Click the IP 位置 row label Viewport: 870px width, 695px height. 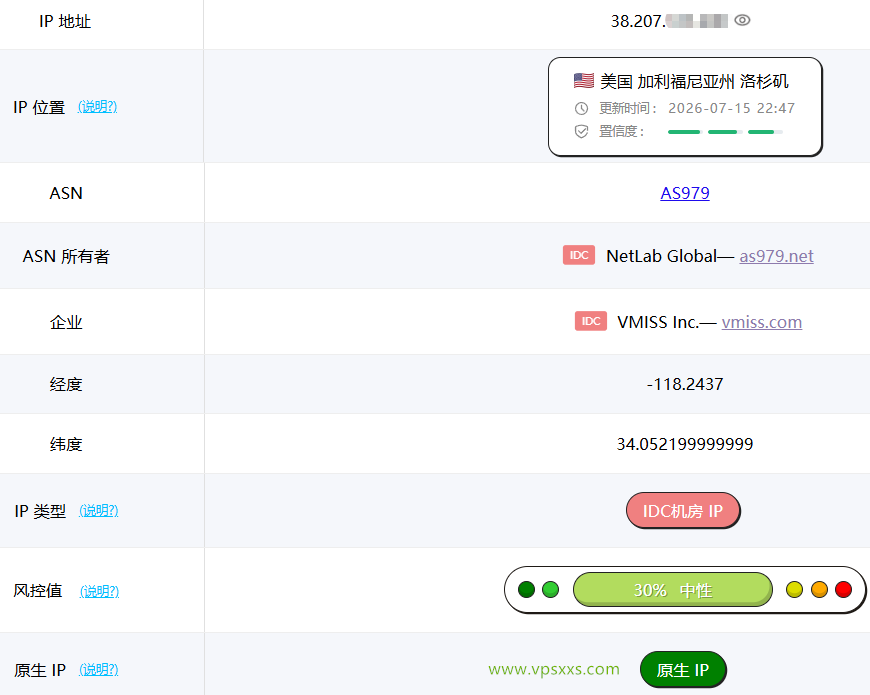click(39, 107)
